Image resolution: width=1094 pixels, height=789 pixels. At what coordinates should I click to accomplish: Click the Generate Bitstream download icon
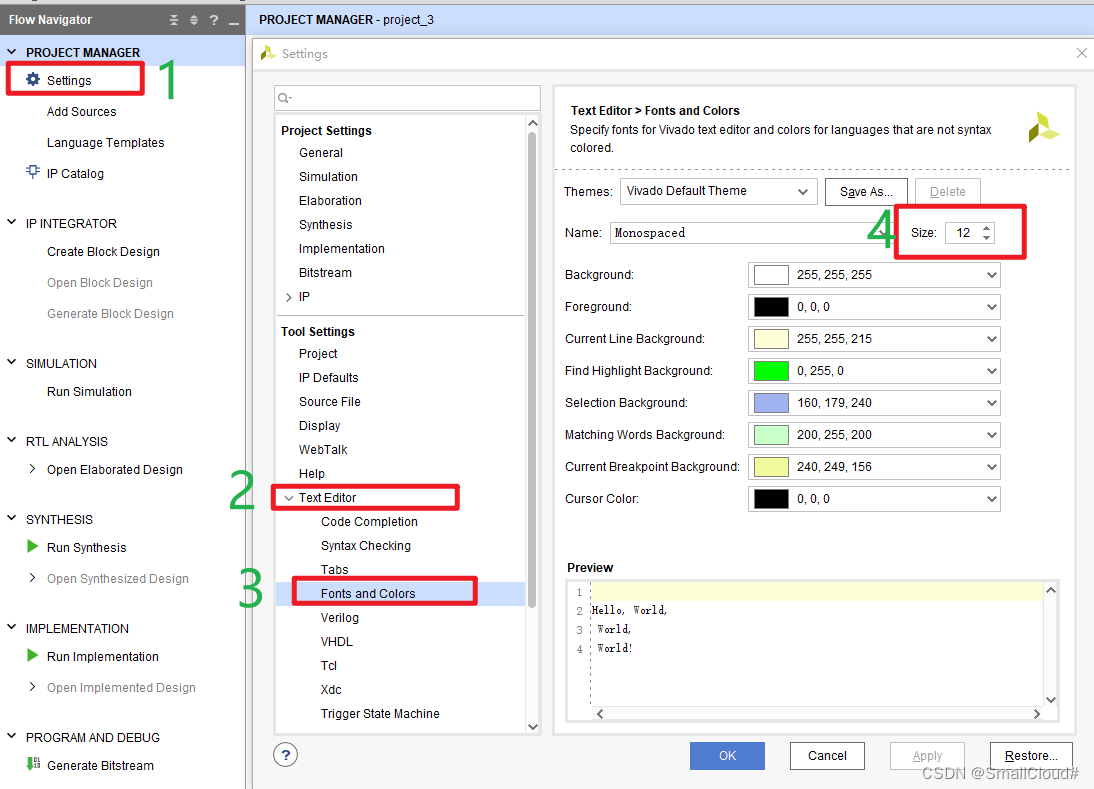point(33,765)
